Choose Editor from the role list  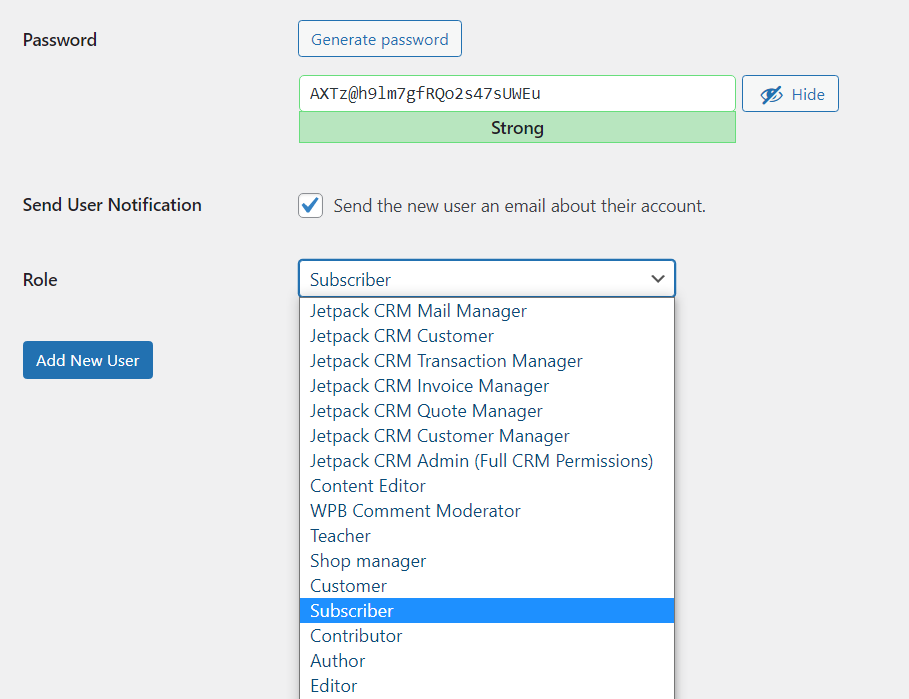click(333, 685)
